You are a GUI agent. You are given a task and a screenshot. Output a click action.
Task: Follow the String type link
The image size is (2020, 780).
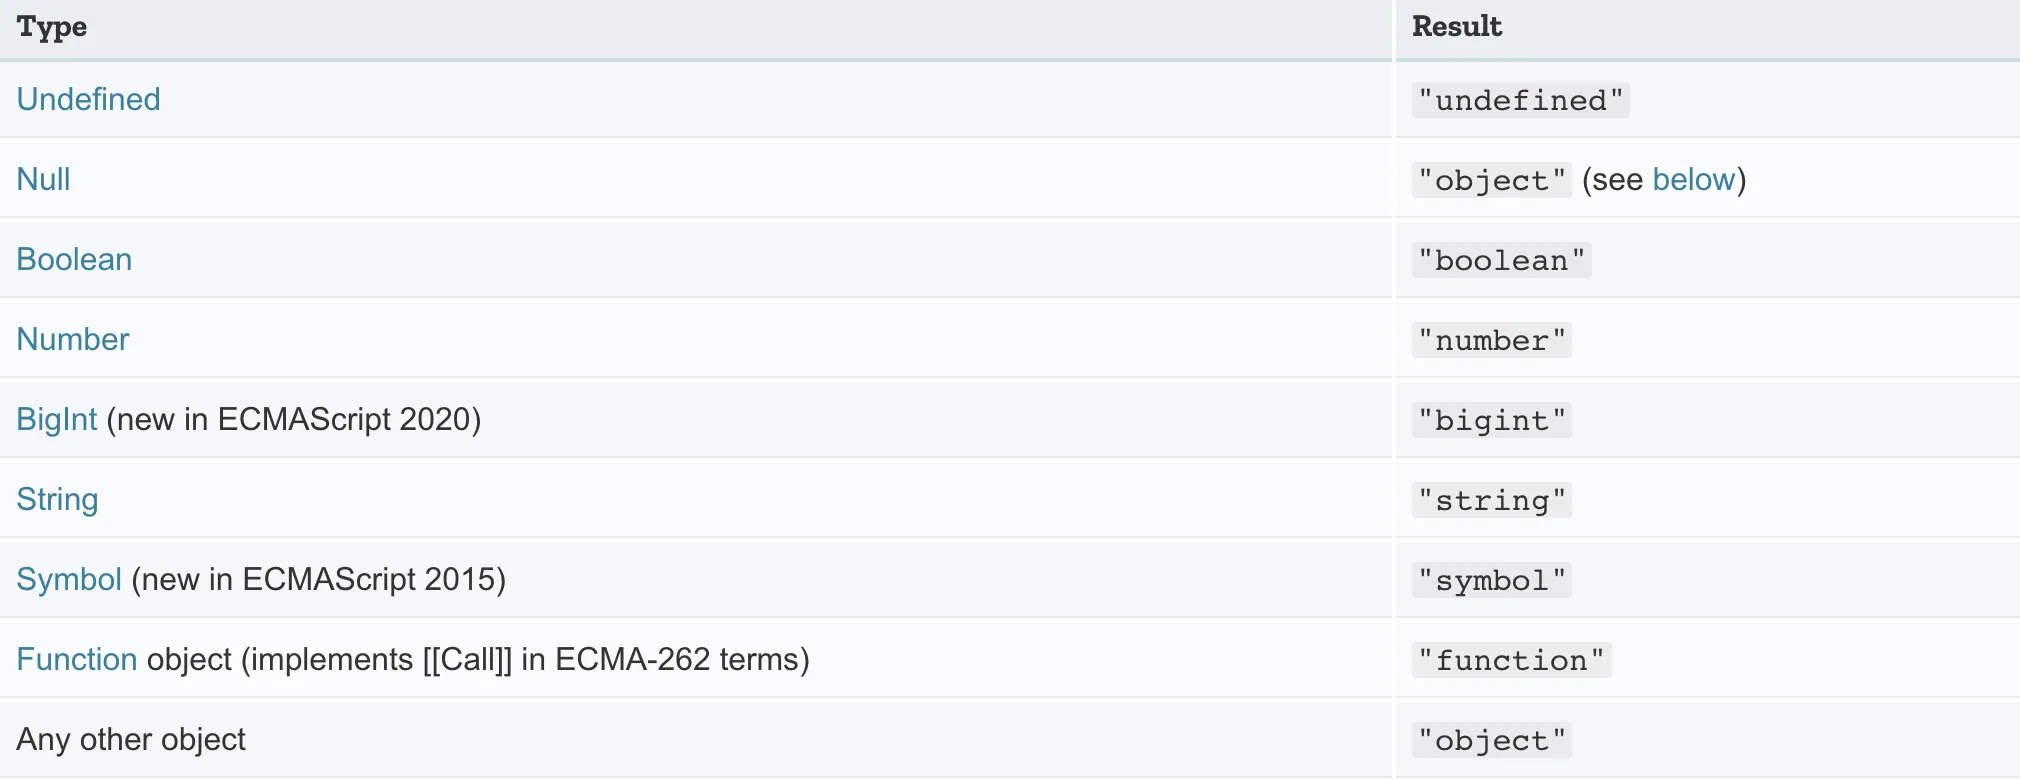pyautogui.click(x=57, y=499)
